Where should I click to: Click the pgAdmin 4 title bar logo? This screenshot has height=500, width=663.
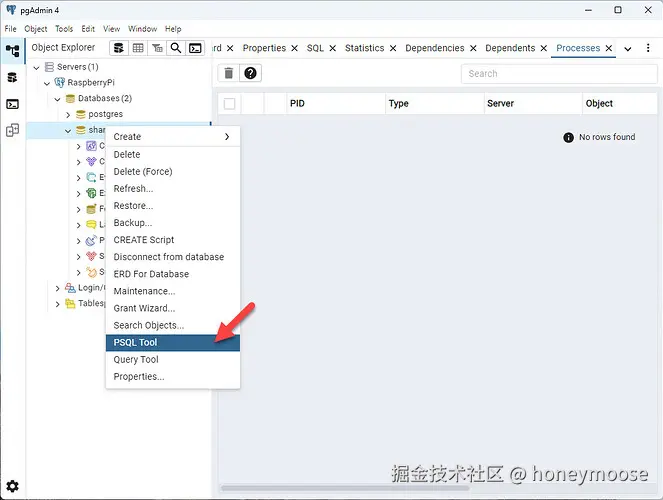point(11,10)
